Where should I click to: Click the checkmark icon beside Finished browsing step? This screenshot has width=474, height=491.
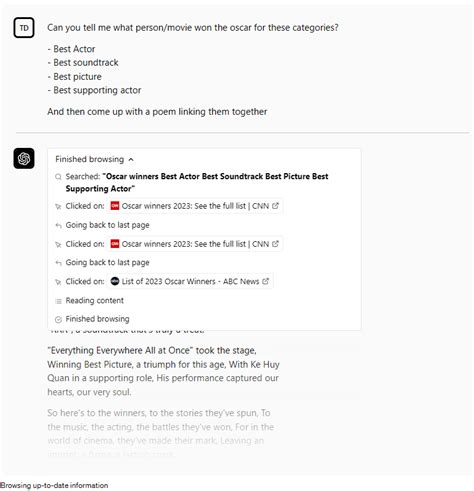58,320
